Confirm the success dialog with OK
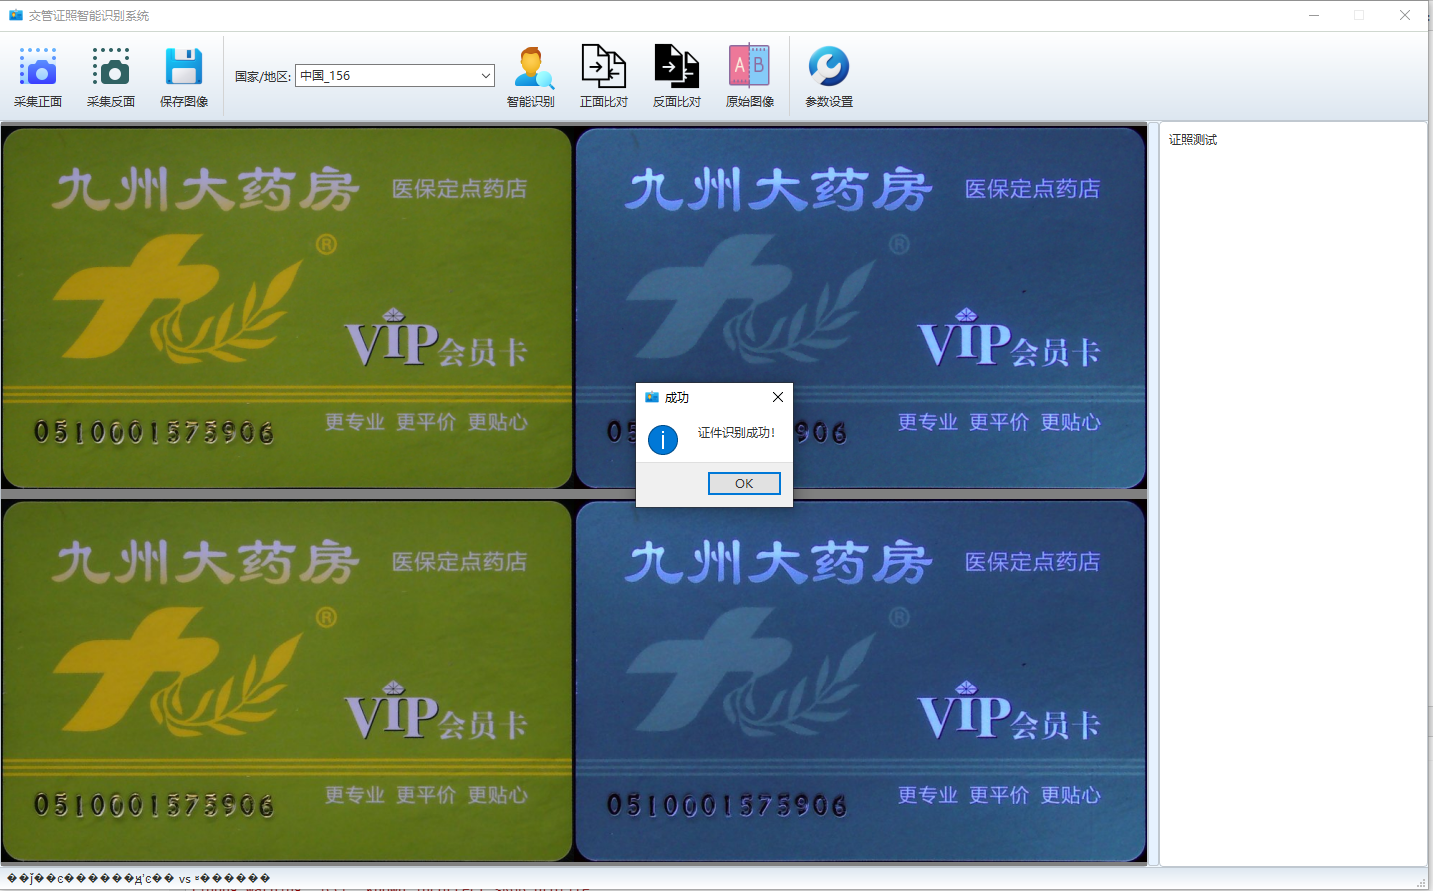Viewport: 1433px width, 891px height. point(744,483)
